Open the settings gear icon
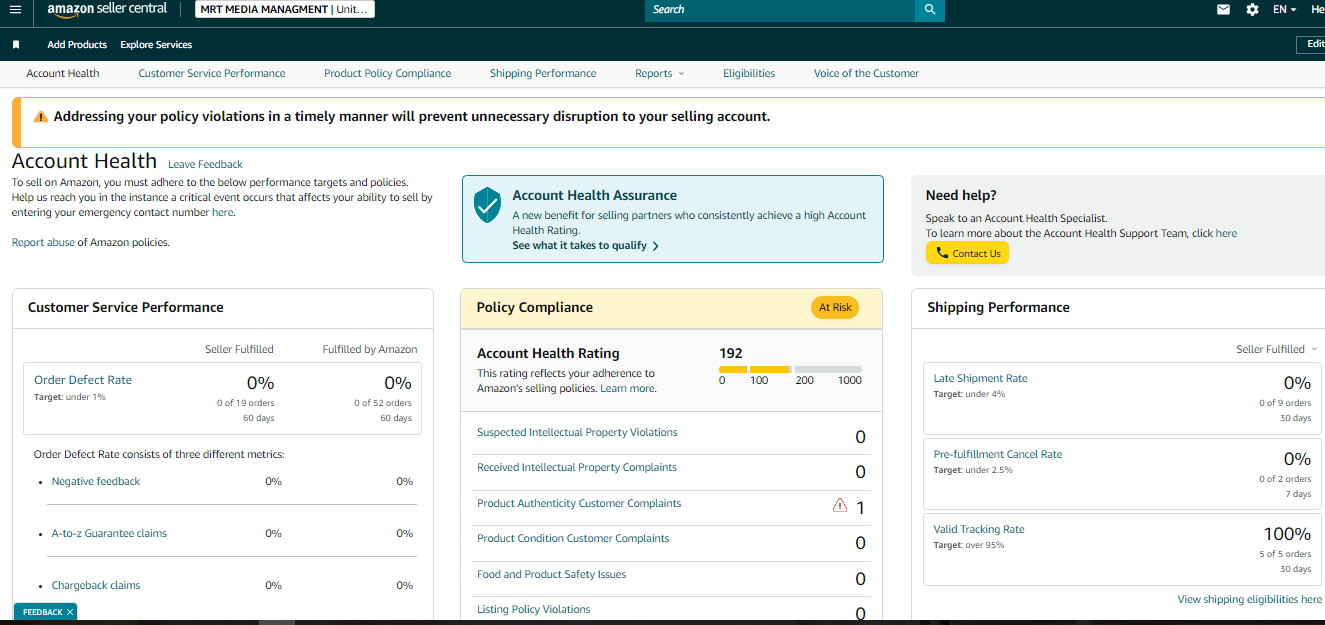This screenshot has width=1325, height=625. pyautogui.click(x=1252, y=9)
